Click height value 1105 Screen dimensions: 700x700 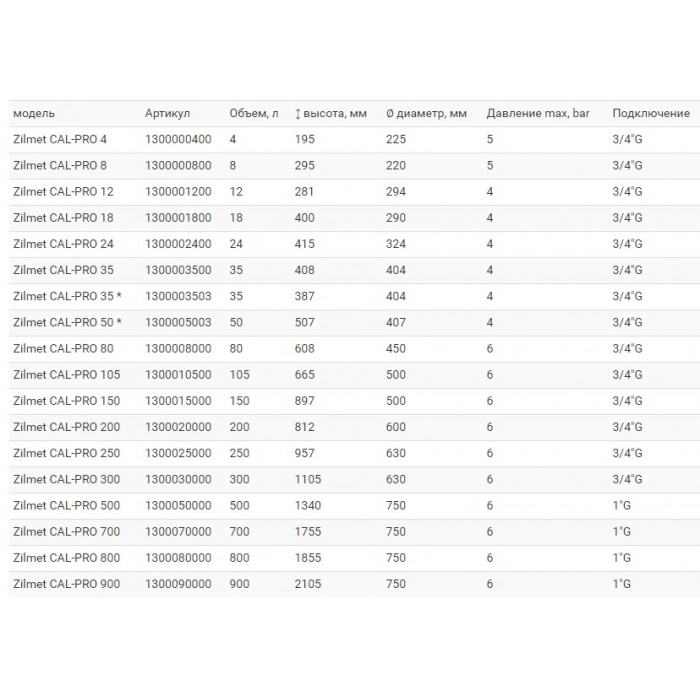[308, 479]
